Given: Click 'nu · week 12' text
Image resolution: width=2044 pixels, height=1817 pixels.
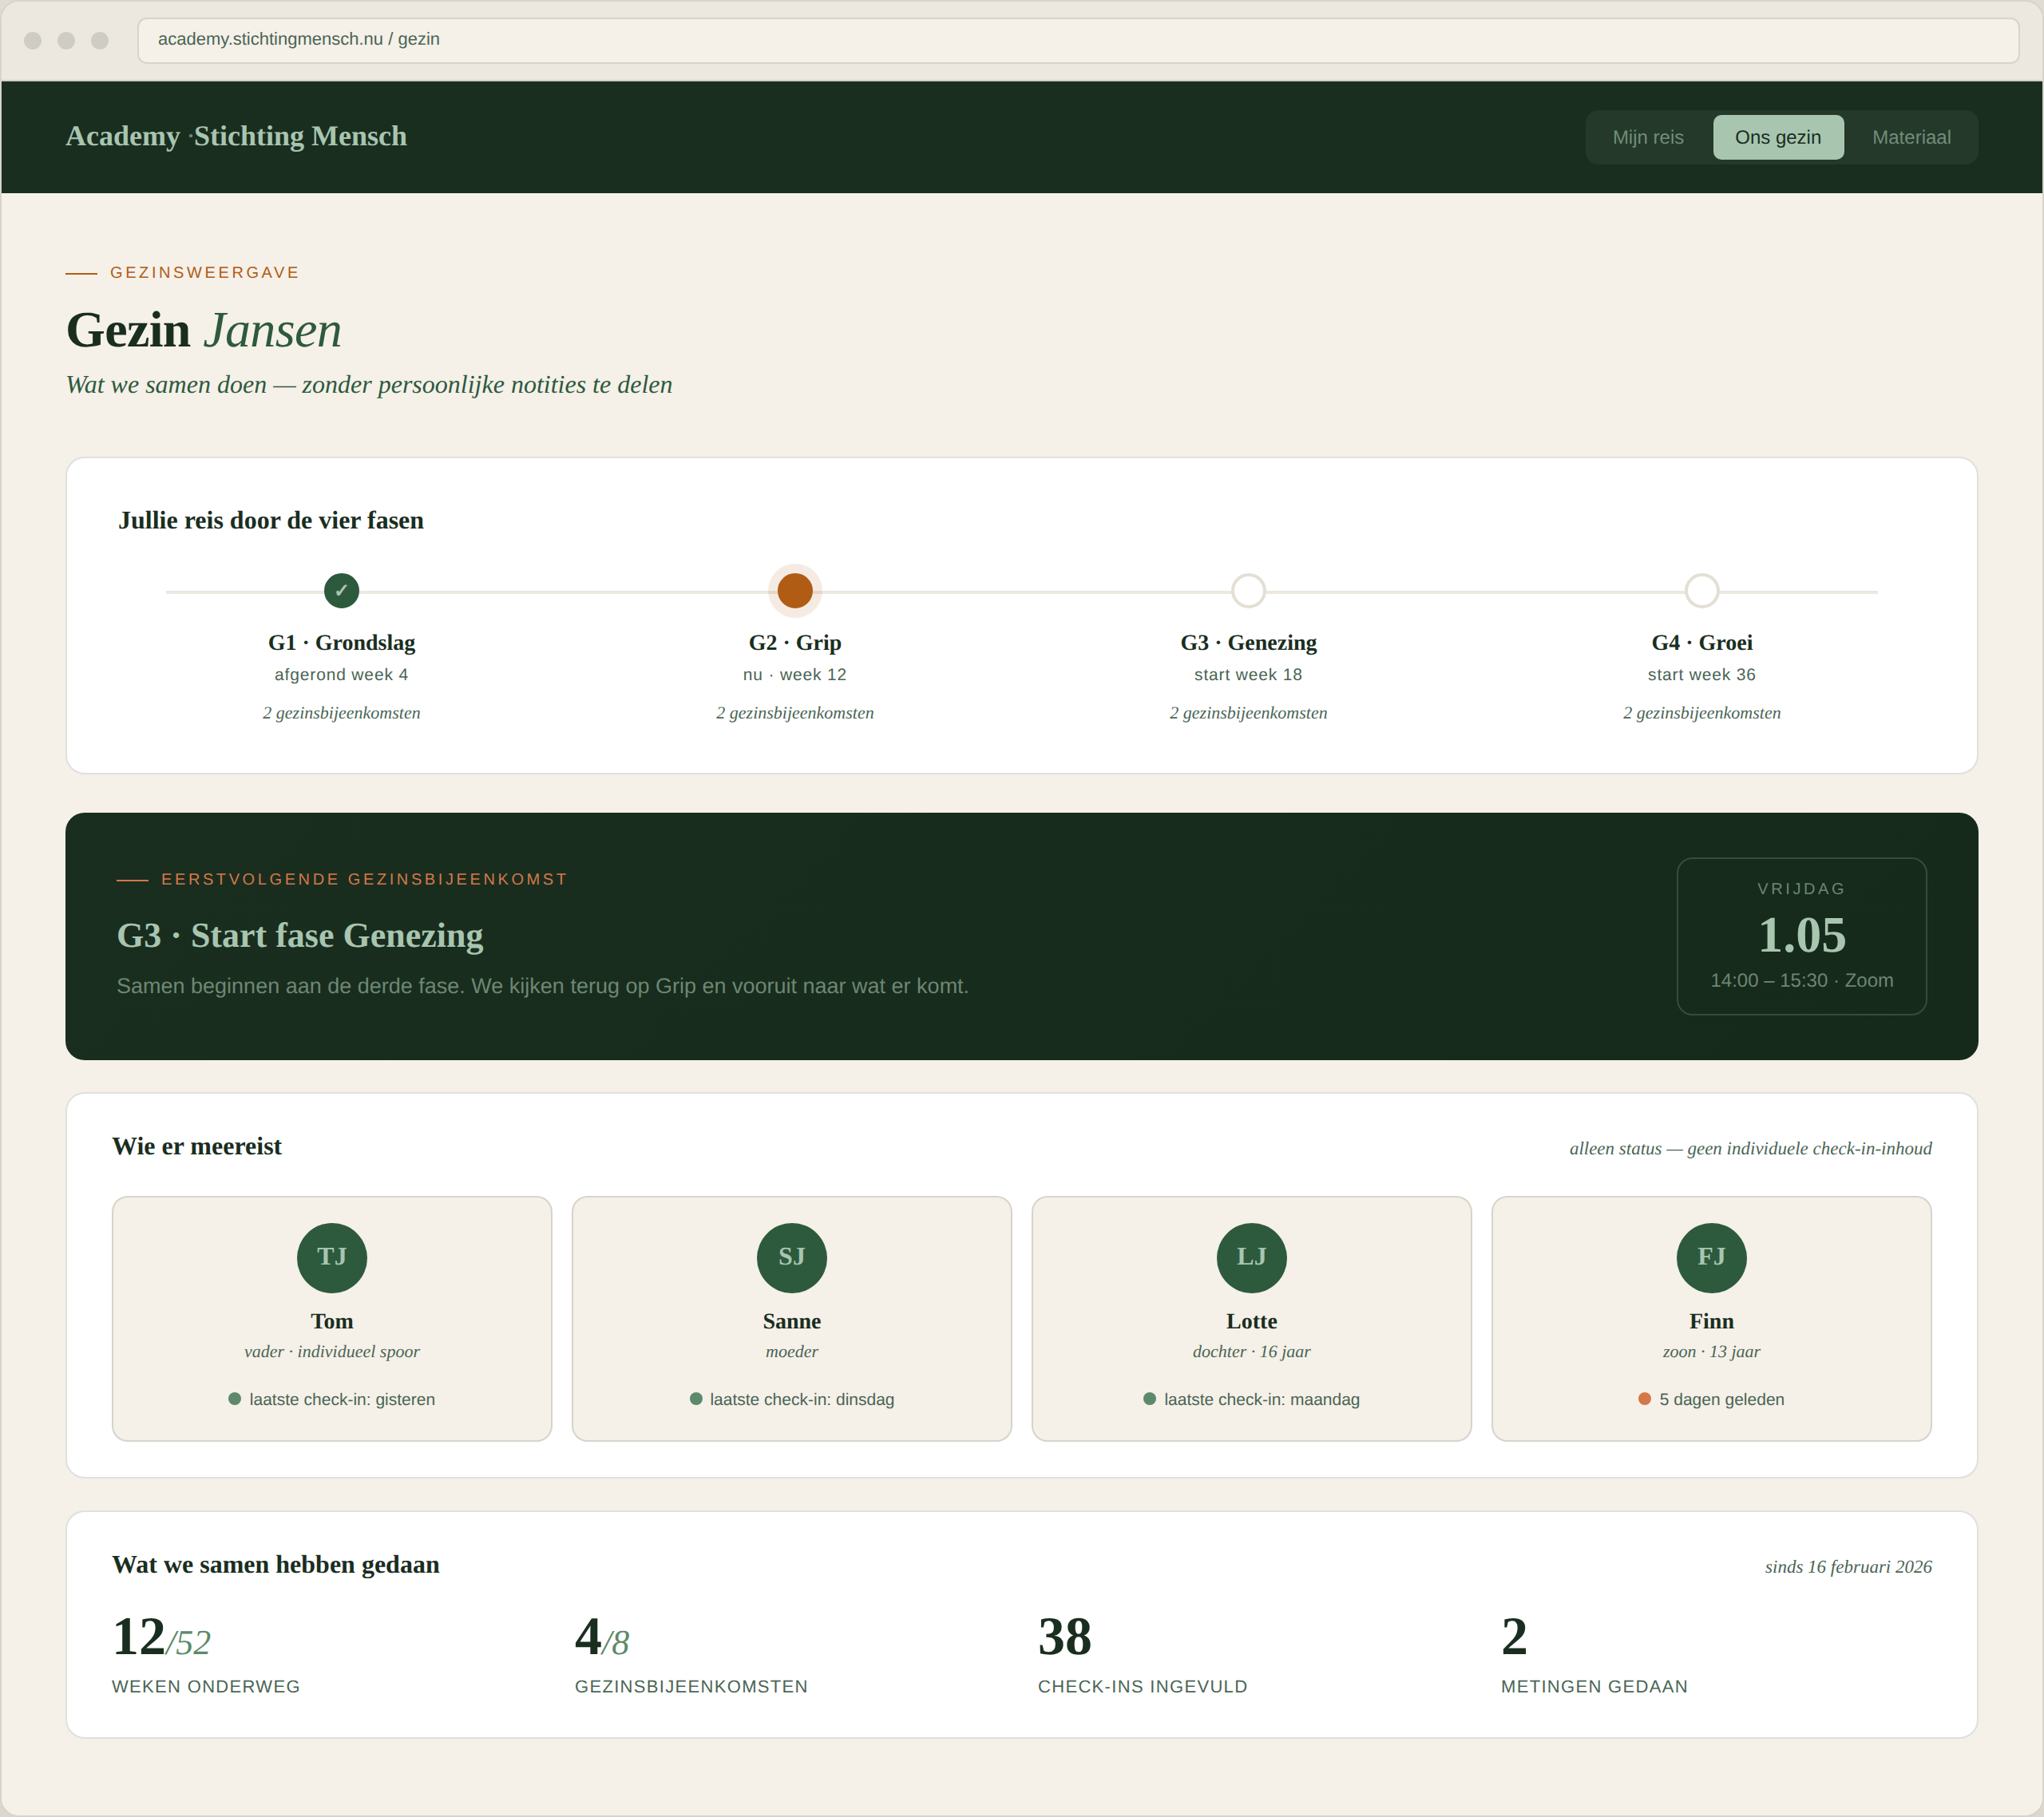Looking at the screenshot, I should click(x=795, y=674).
